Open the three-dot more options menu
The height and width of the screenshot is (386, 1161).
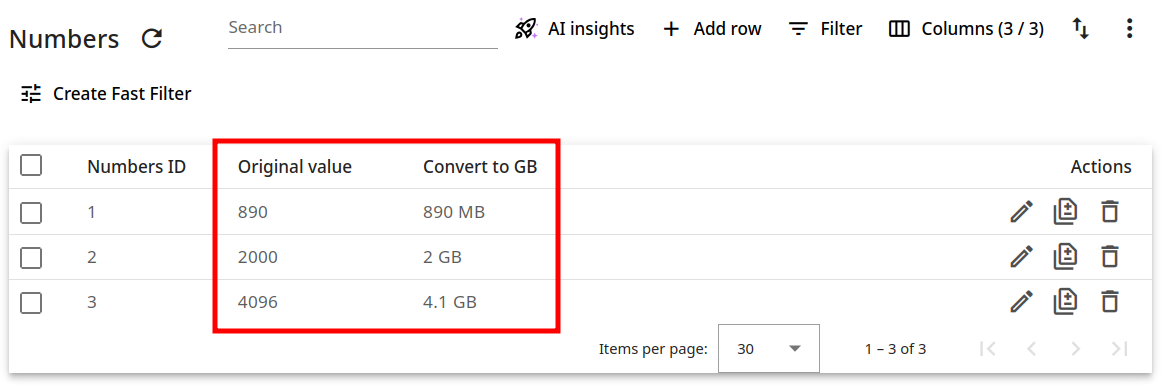(1128, 29)
